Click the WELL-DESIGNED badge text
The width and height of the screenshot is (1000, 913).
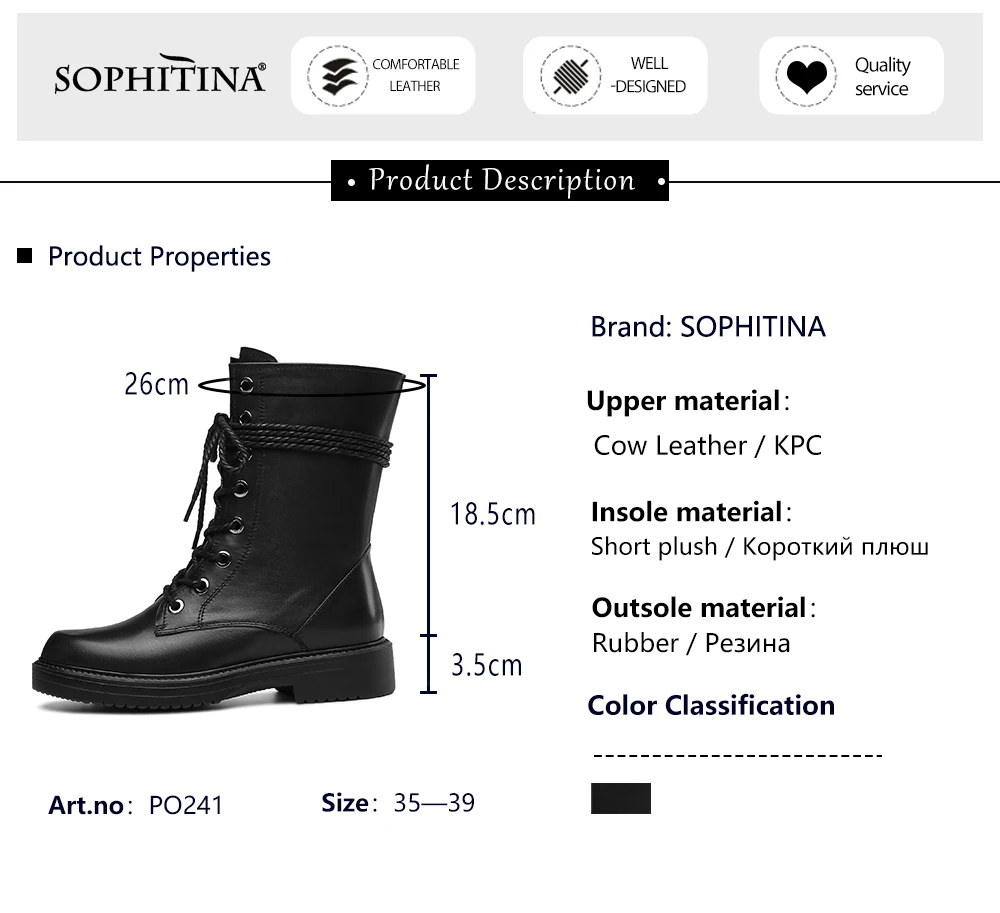[x=649, y=75]
